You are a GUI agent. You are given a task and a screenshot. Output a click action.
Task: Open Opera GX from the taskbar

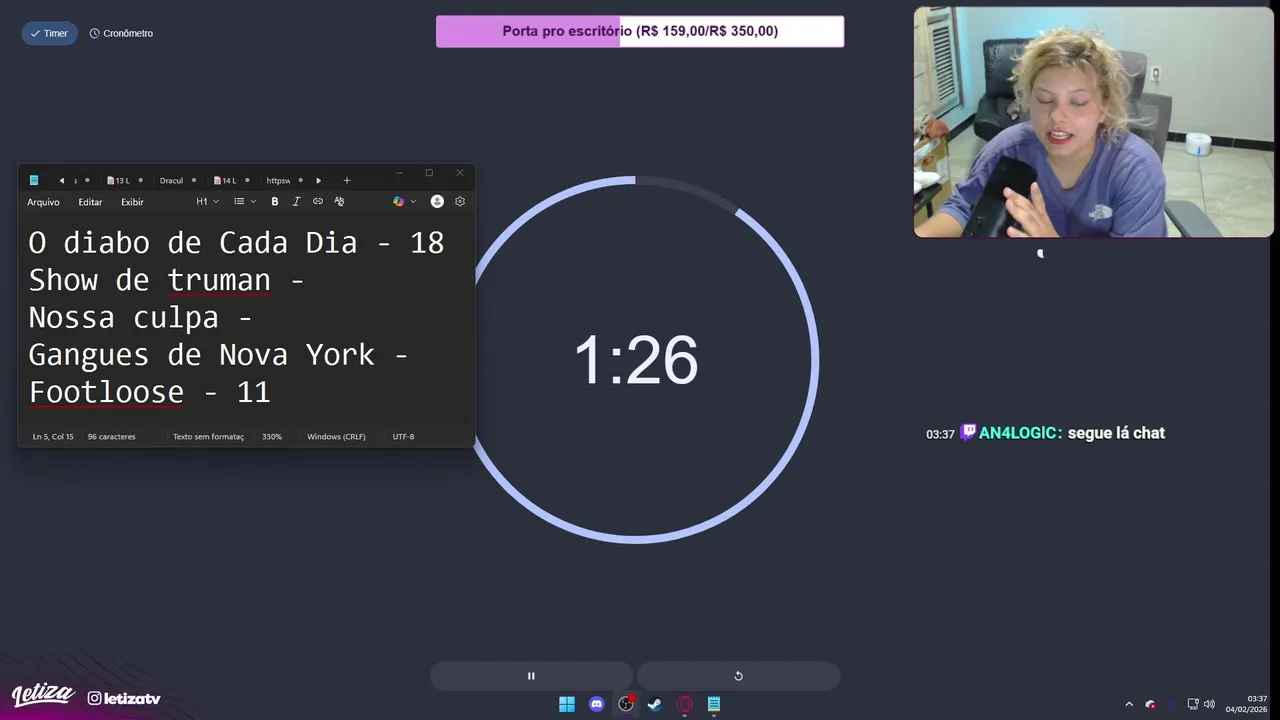click(x=685, y=704)
